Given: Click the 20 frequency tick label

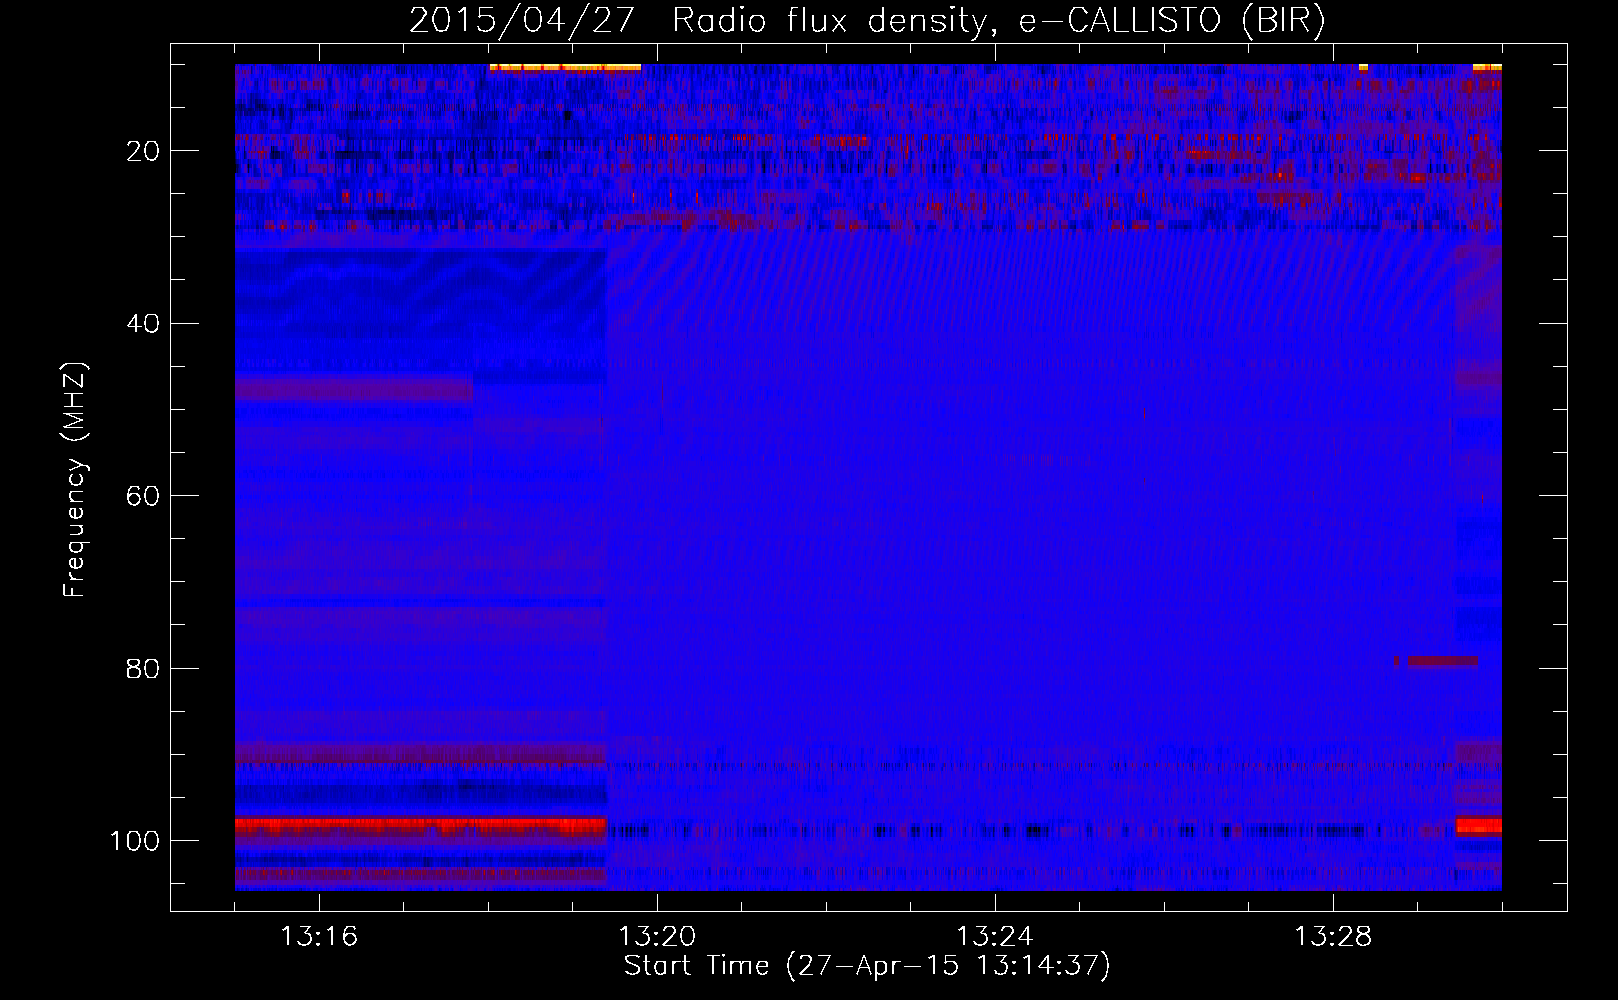Looking at the screenshot, I should (x=144, y=151).
